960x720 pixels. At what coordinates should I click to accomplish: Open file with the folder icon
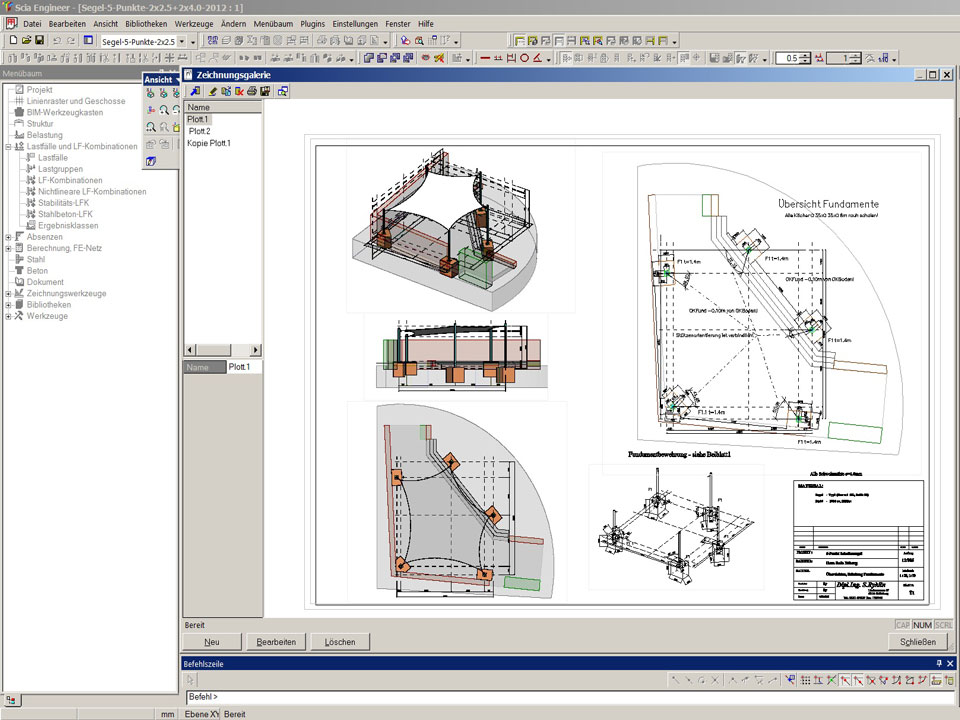coord(26,41)
